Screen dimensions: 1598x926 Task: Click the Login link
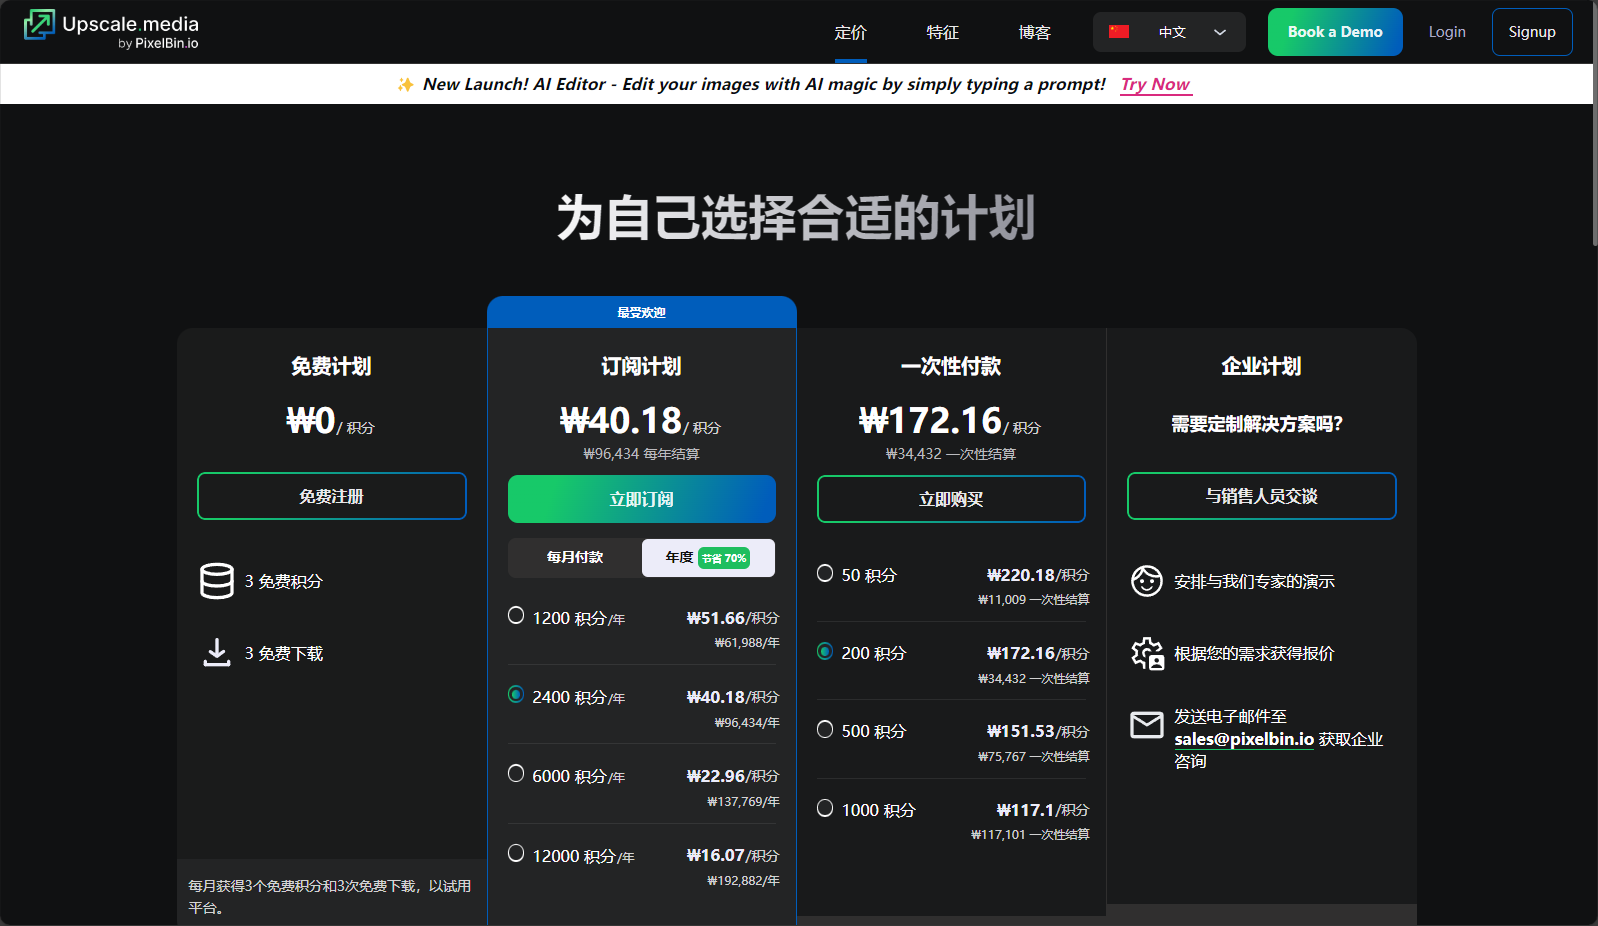tap(1447, 32)
